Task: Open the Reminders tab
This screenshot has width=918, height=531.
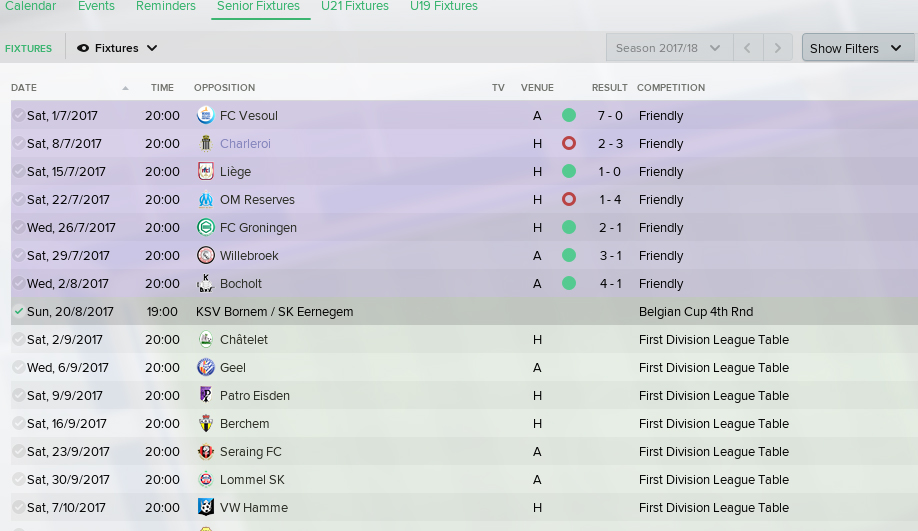Action: tap(166, 6)
